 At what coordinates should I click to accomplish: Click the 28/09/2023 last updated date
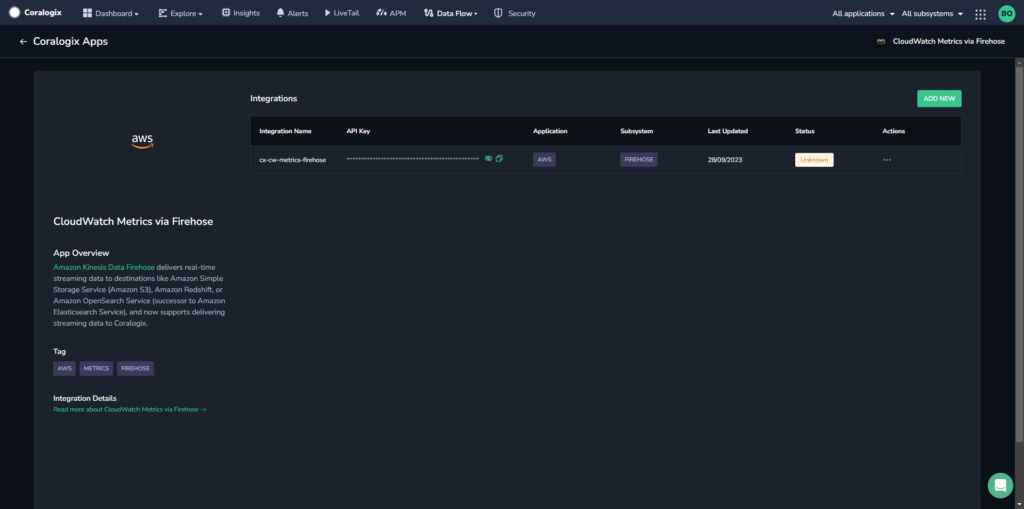725,159
